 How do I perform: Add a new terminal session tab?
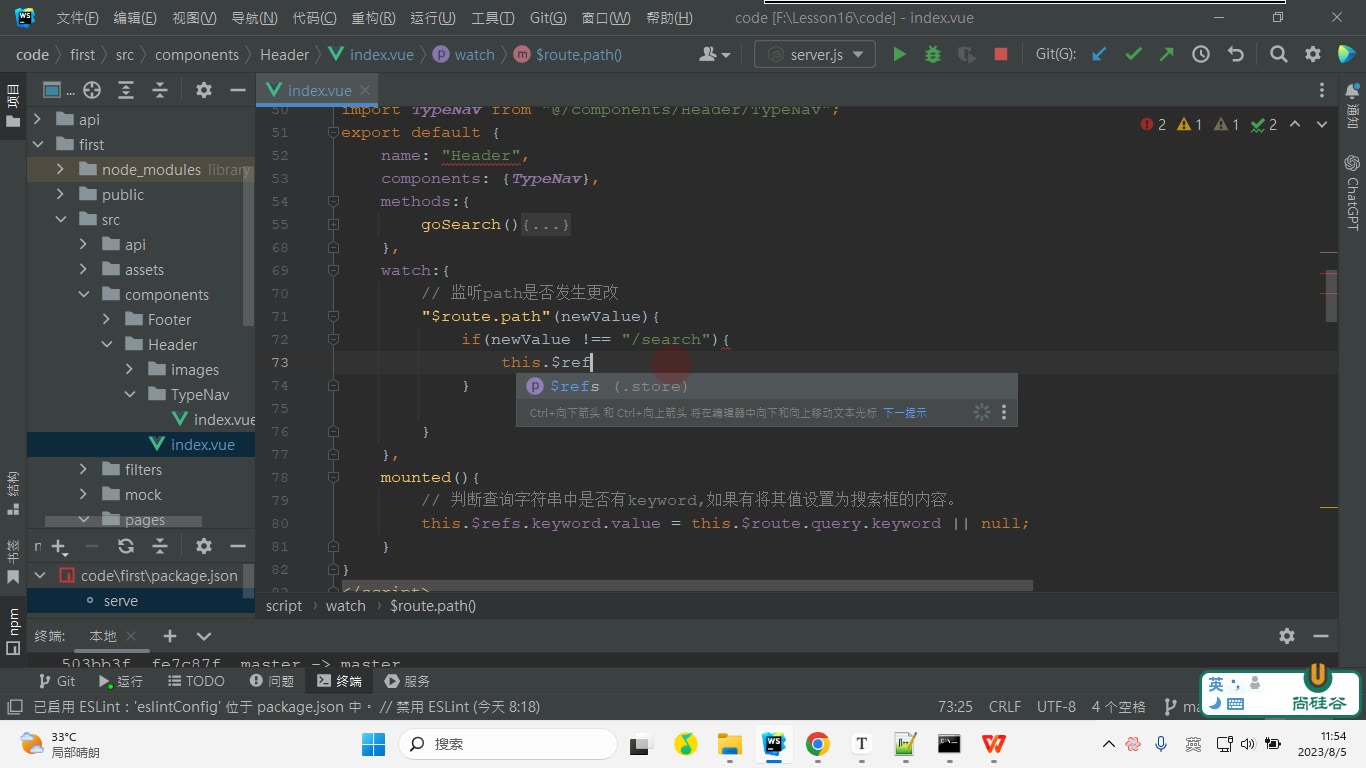pyautogui.click(x=170, y=636)
